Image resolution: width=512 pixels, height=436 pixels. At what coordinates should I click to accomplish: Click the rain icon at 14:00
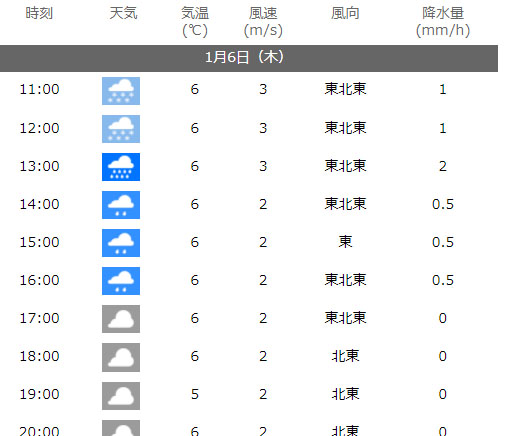click(x=121, y=205)
